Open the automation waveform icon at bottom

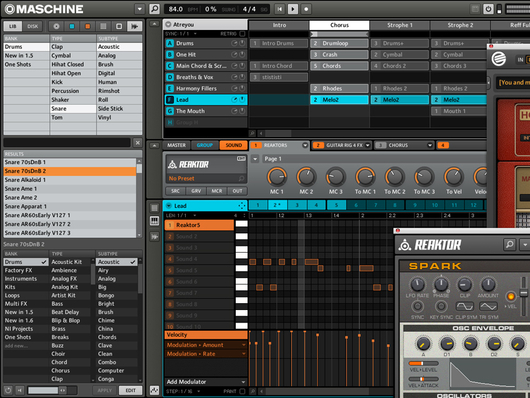click(x=154, y=390)
